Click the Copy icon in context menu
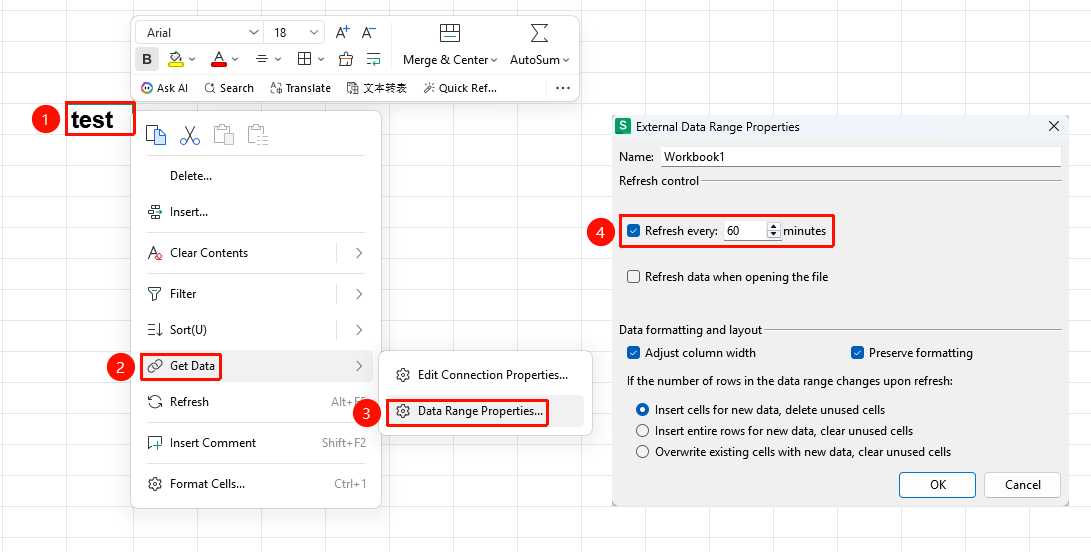The height and width of the screenshot is (552, 1091). pyautogui.click(x=156, y=134)
